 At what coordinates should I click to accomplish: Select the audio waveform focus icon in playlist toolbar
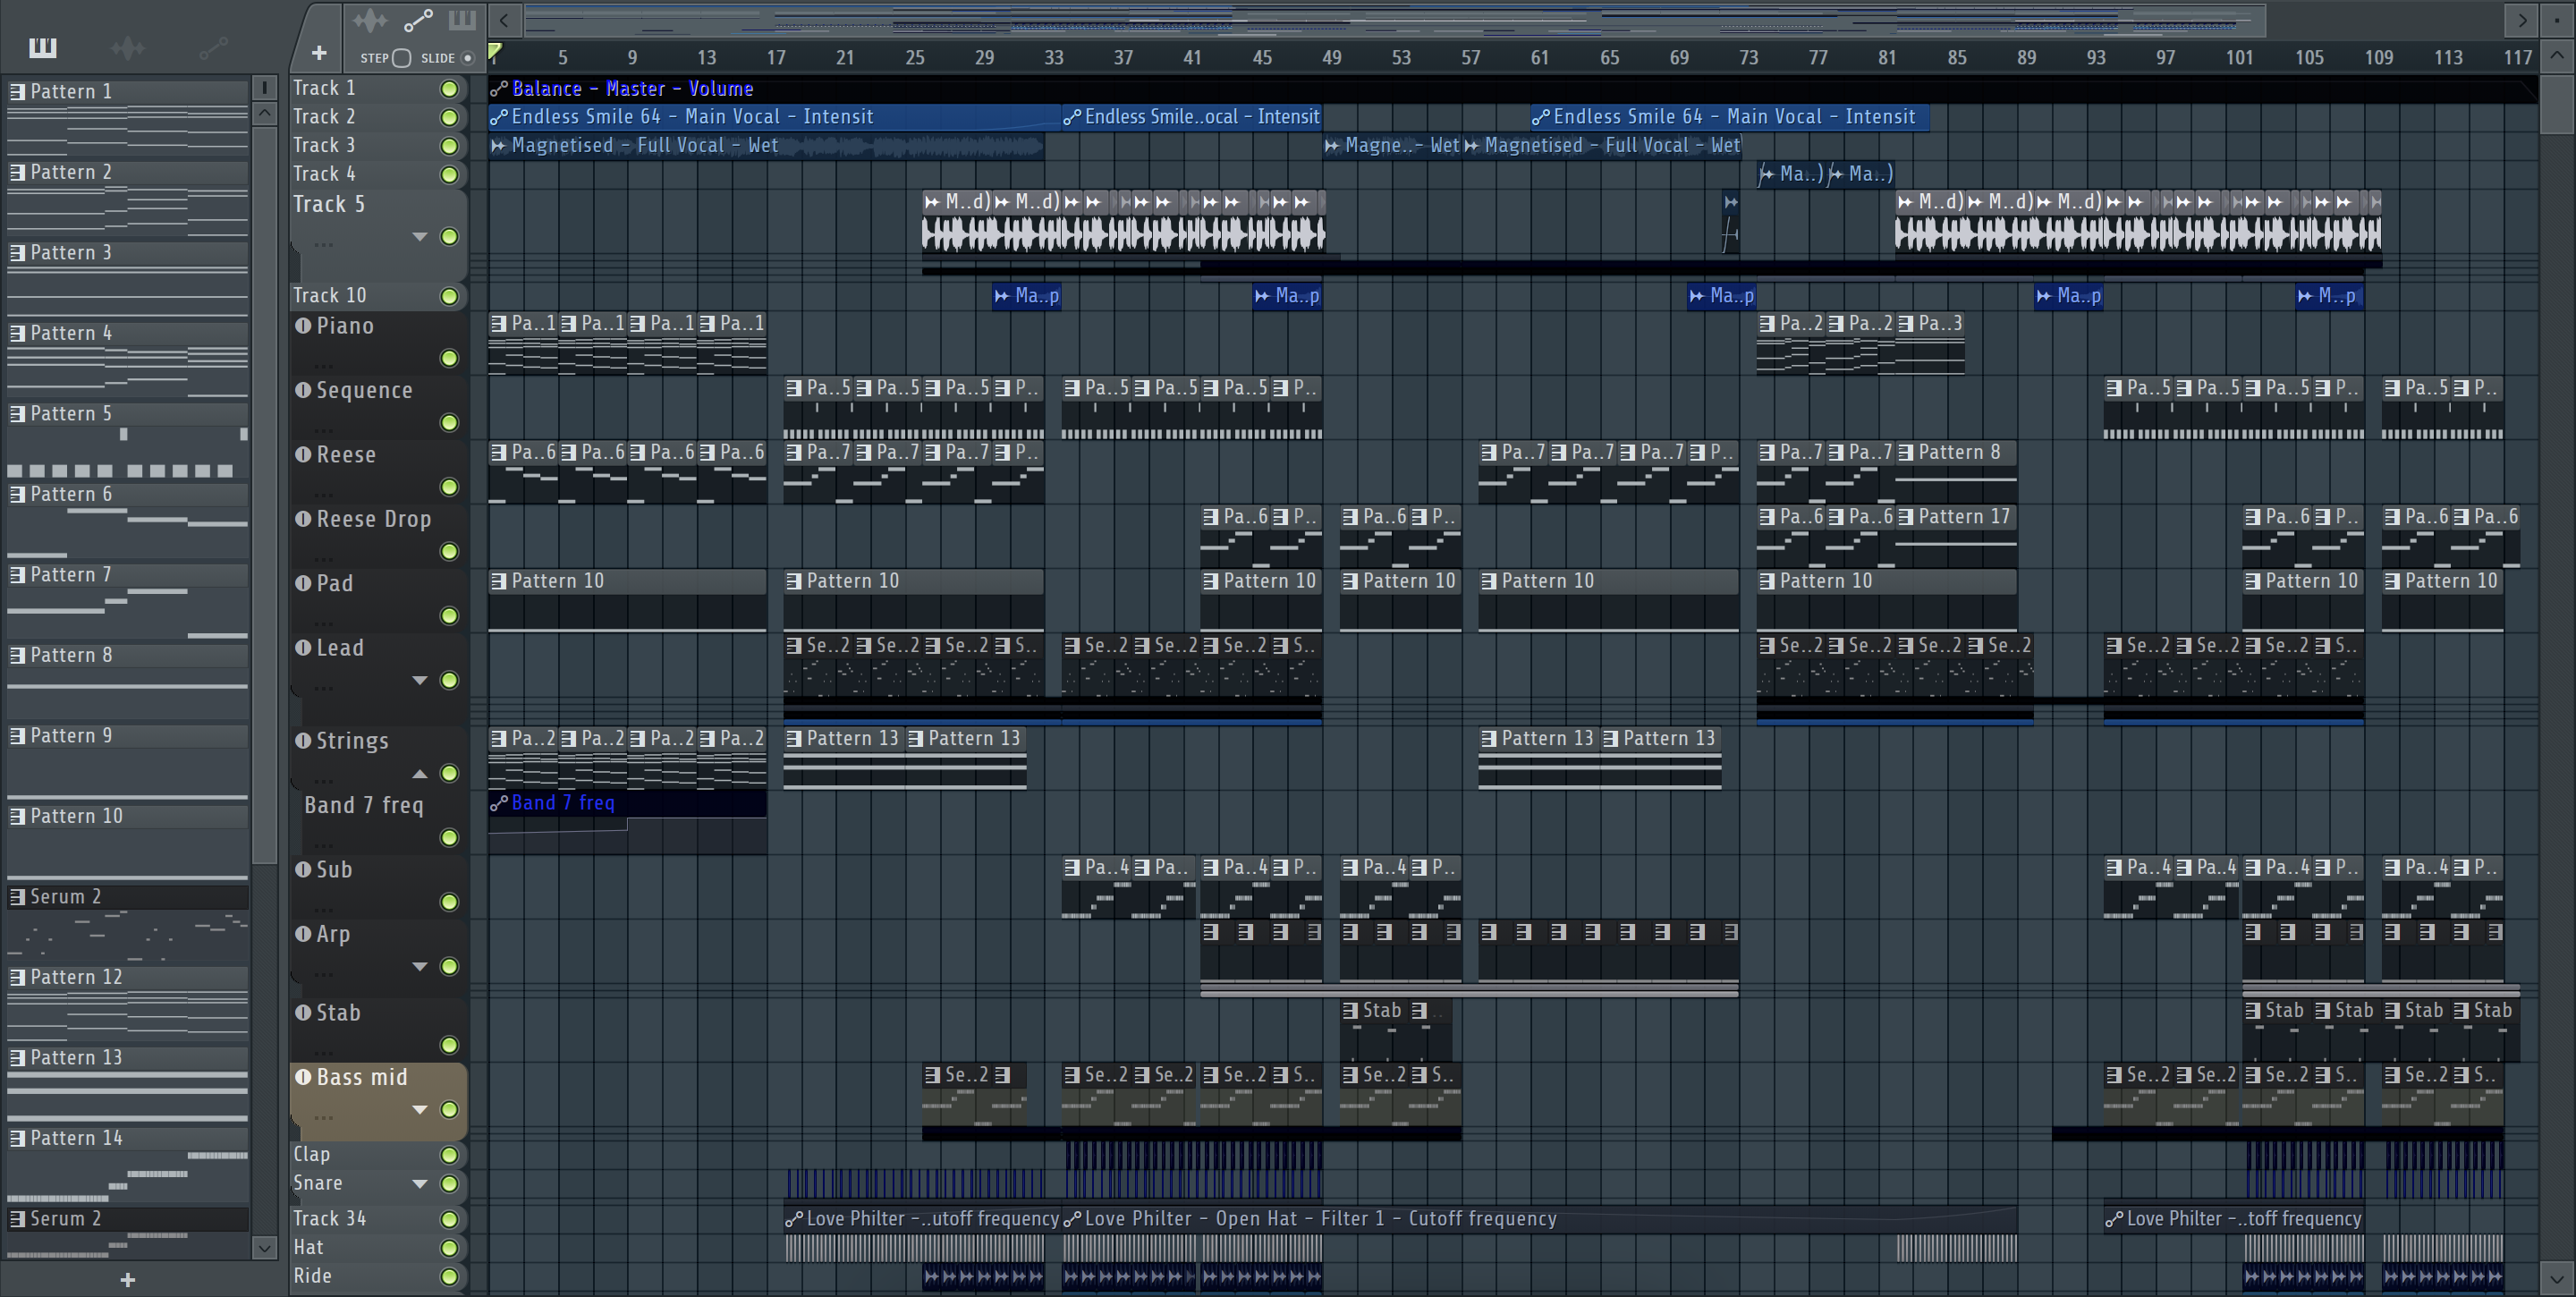tap(370, 20)
